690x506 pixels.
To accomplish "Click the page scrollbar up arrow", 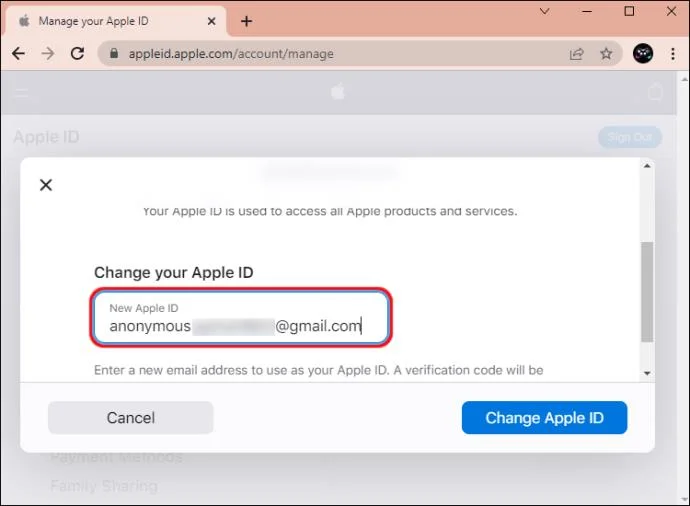I will [x=684, y=80].
